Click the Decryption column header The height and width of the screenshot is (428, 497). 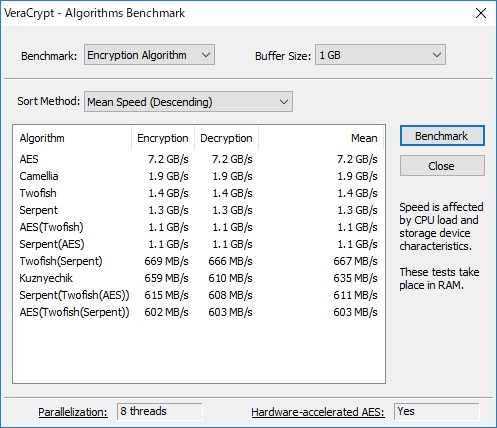[x=226, y=138]
